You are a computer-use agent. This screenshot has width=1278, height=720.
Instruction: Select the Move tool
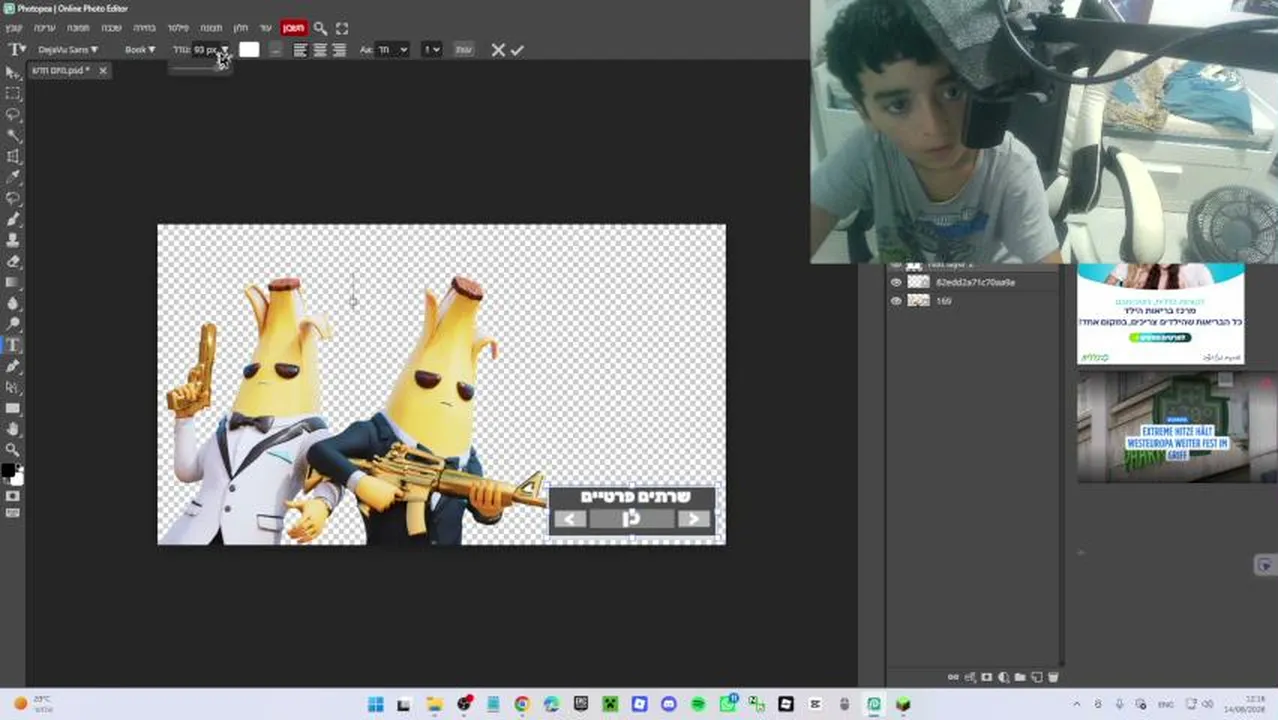tap(12, 73)
